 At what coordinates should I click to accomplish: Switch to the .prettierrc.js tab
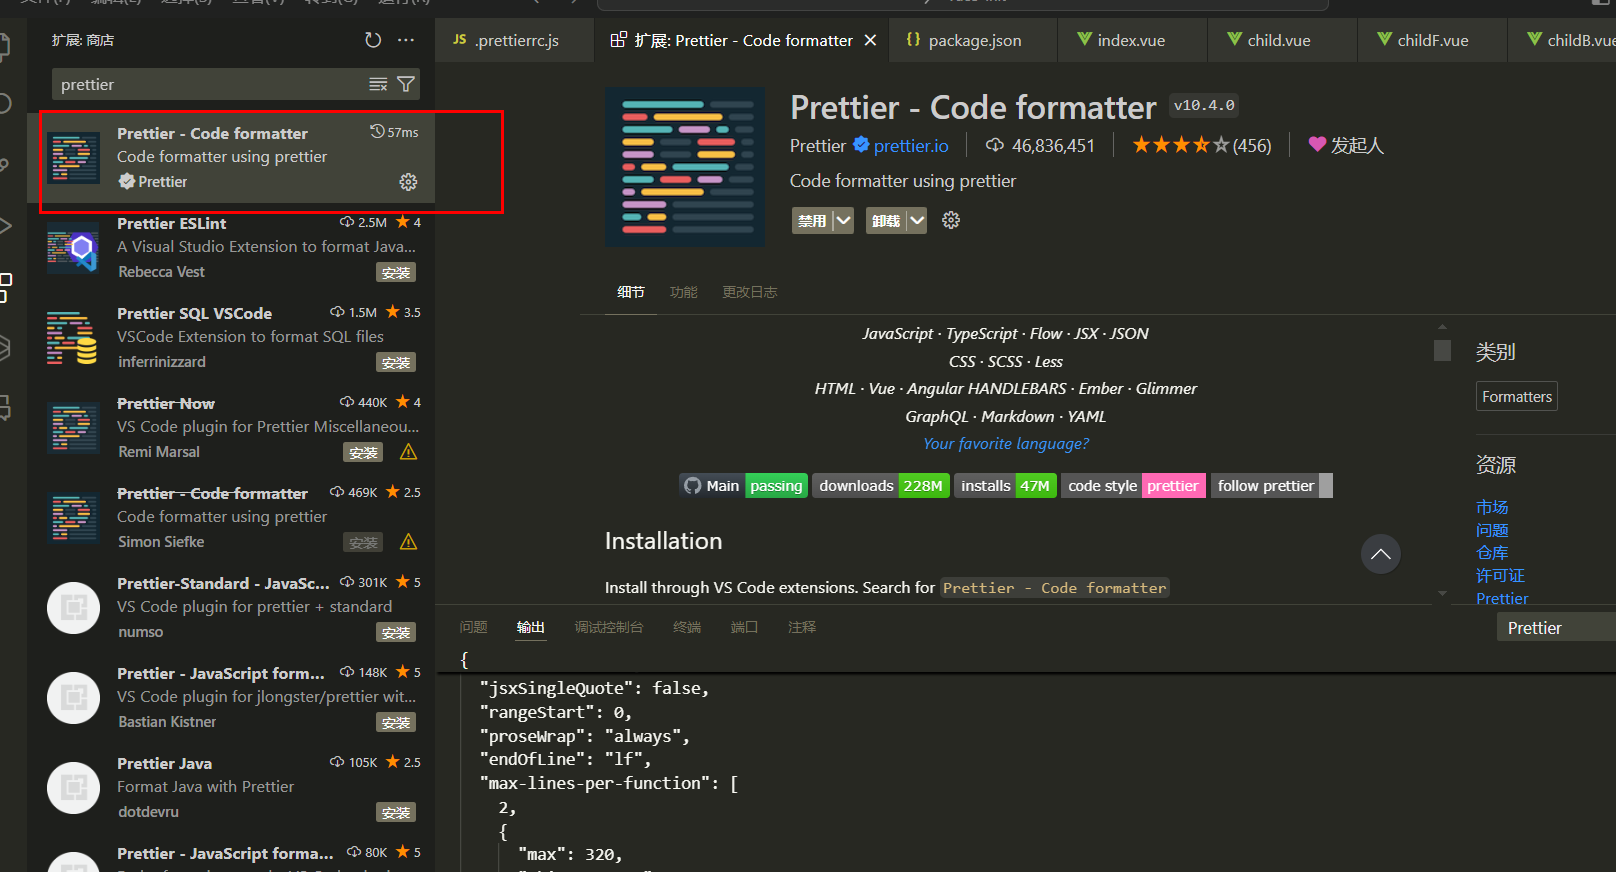click(515, 40)
